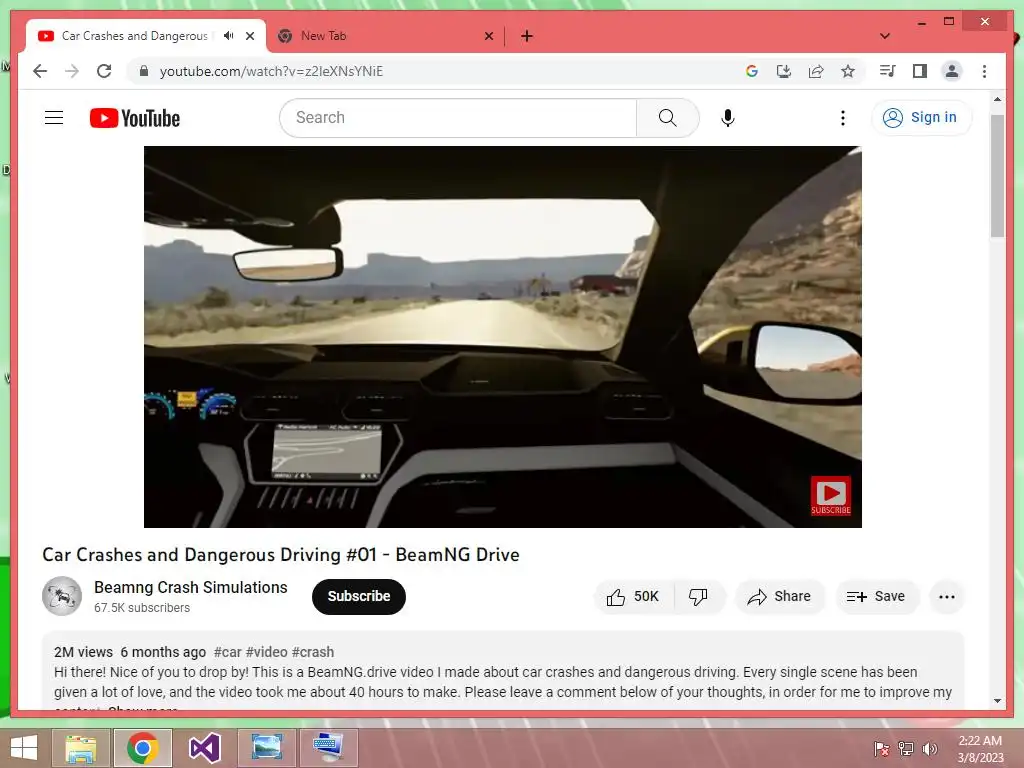Bookmark this tab with the star icon
The width and height of the screenshot is (1024, 768).
coord(848,71)
